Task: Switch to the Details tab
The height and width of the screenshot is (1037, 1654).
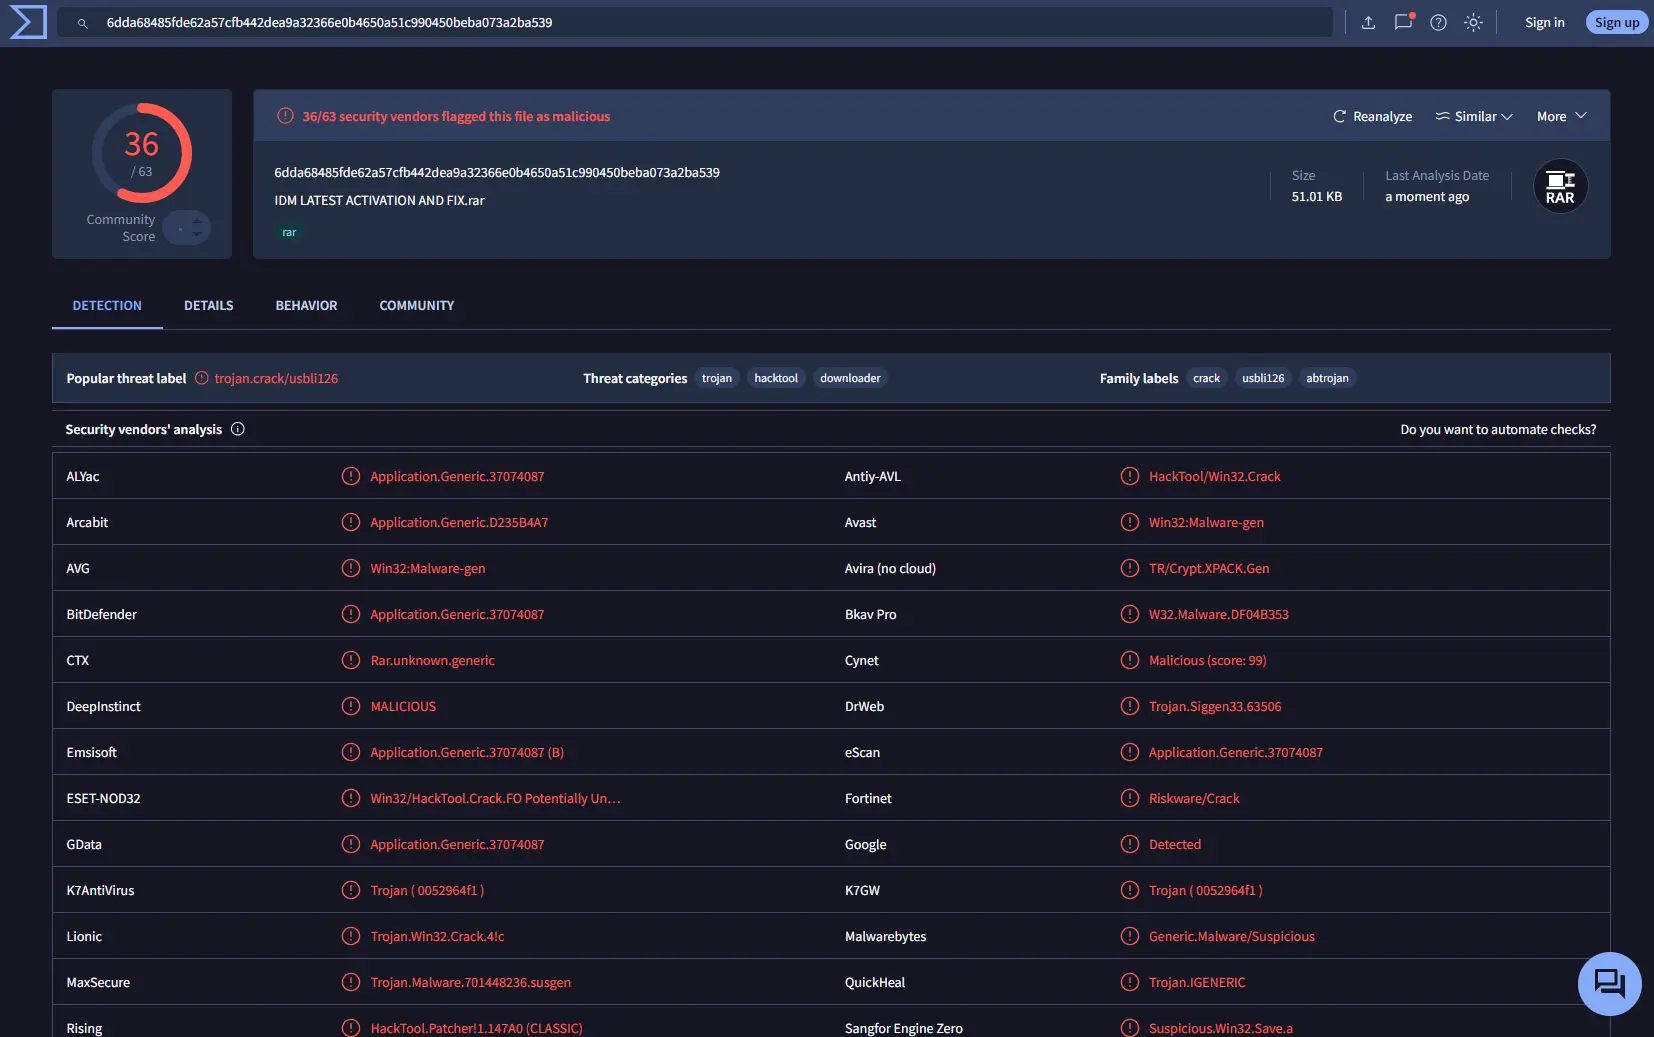Action: coord(209,306)
